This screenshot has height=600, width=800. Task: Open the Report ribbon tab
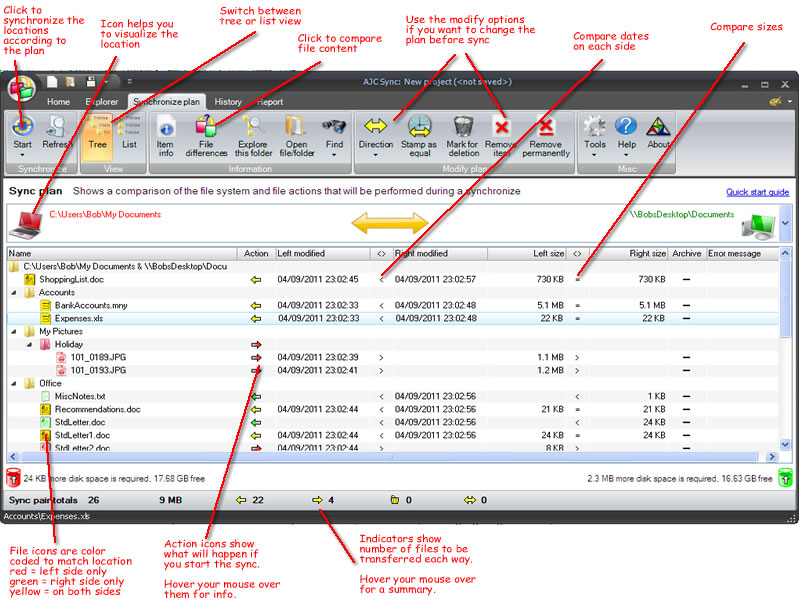click(269, 102)
